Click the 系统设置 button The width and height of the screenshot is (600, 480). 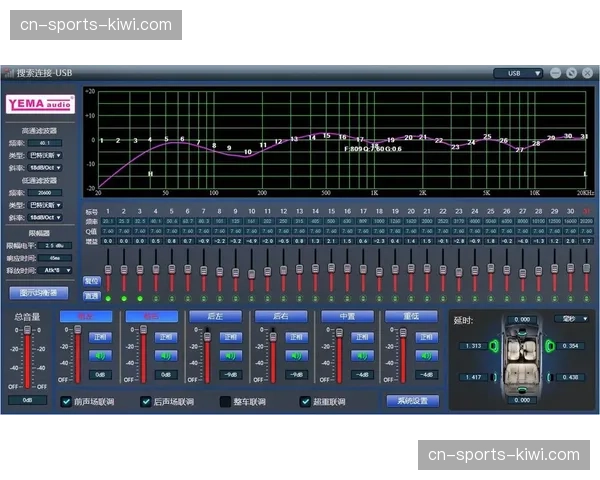(413, 401)
